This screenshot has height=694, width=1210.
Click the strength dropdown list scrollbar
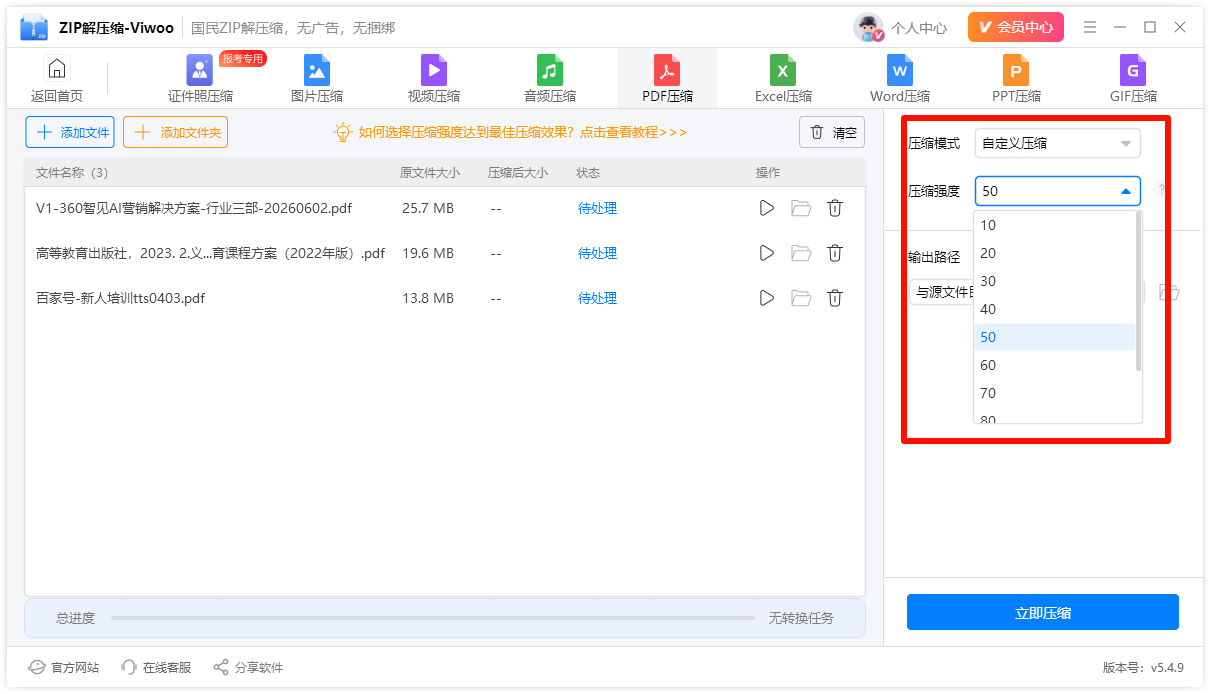(1139, 291)
